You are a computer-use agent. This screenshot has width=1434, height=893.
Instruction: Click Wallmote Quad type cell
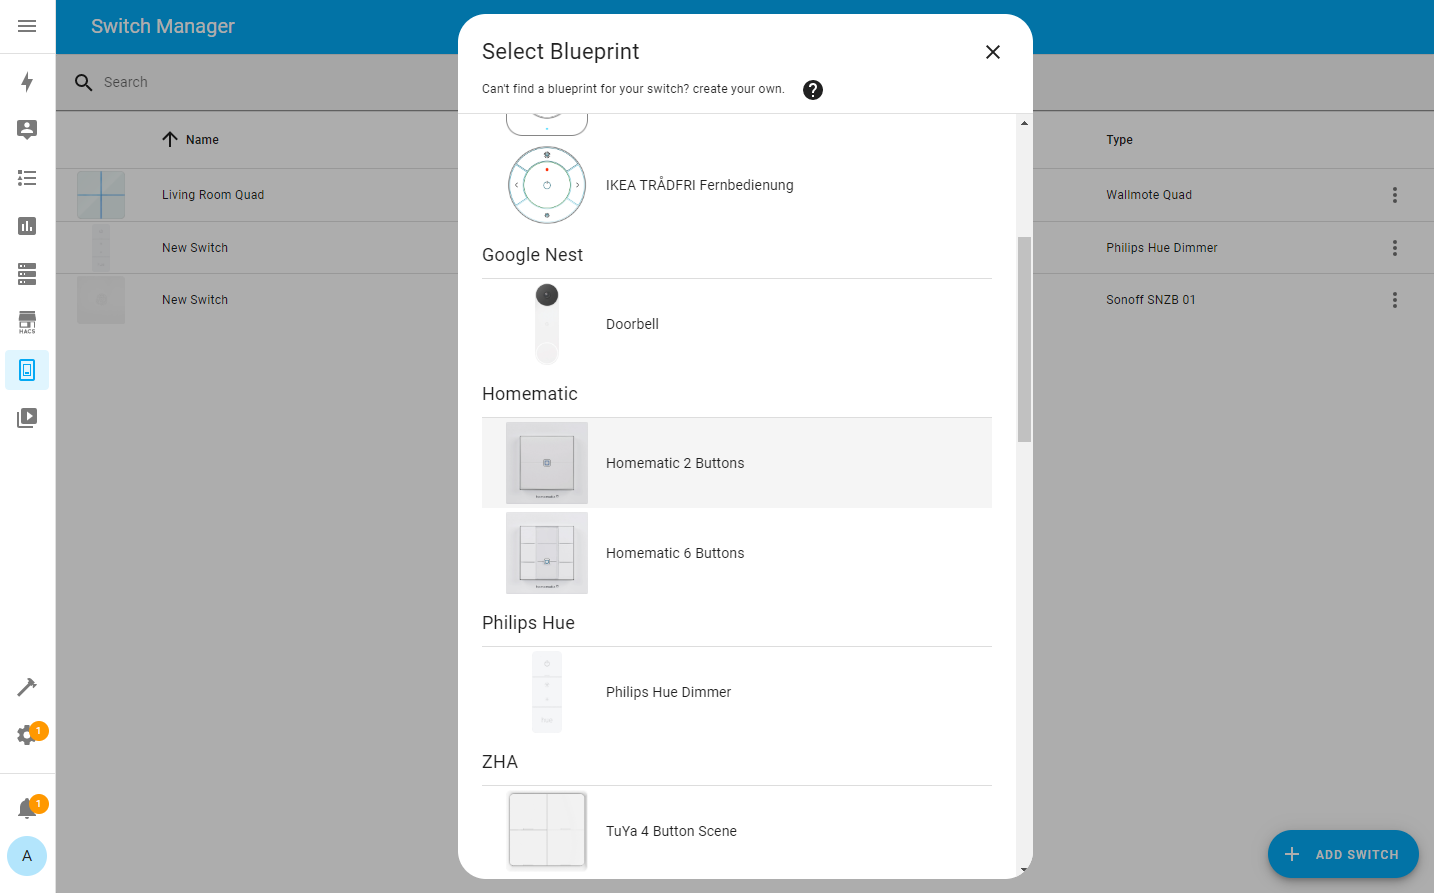click(x=1149, y=195)
